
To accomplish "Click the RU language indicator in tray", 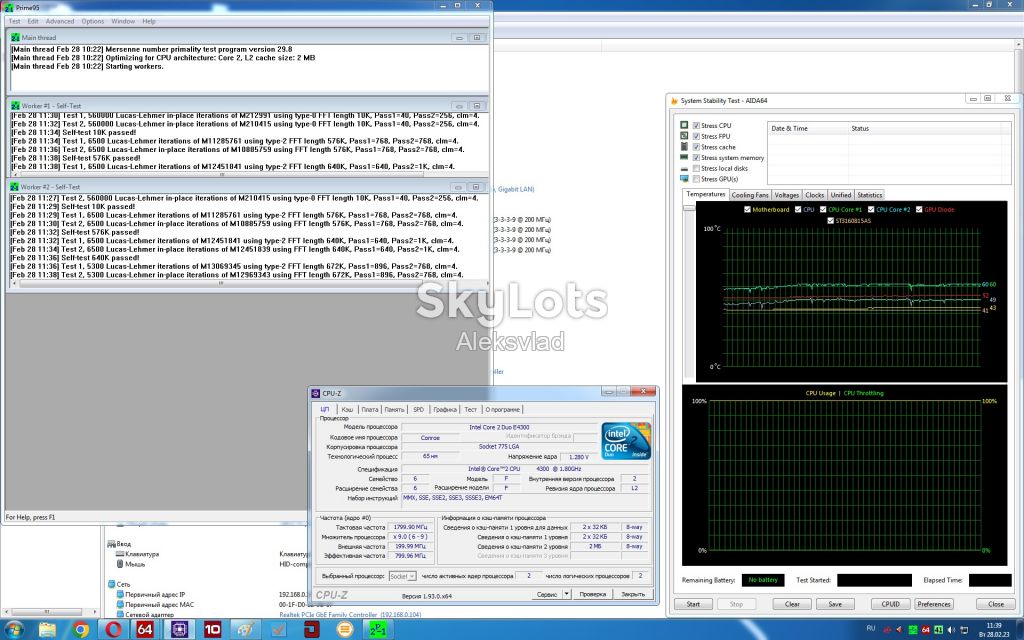I will pos(871,628).
